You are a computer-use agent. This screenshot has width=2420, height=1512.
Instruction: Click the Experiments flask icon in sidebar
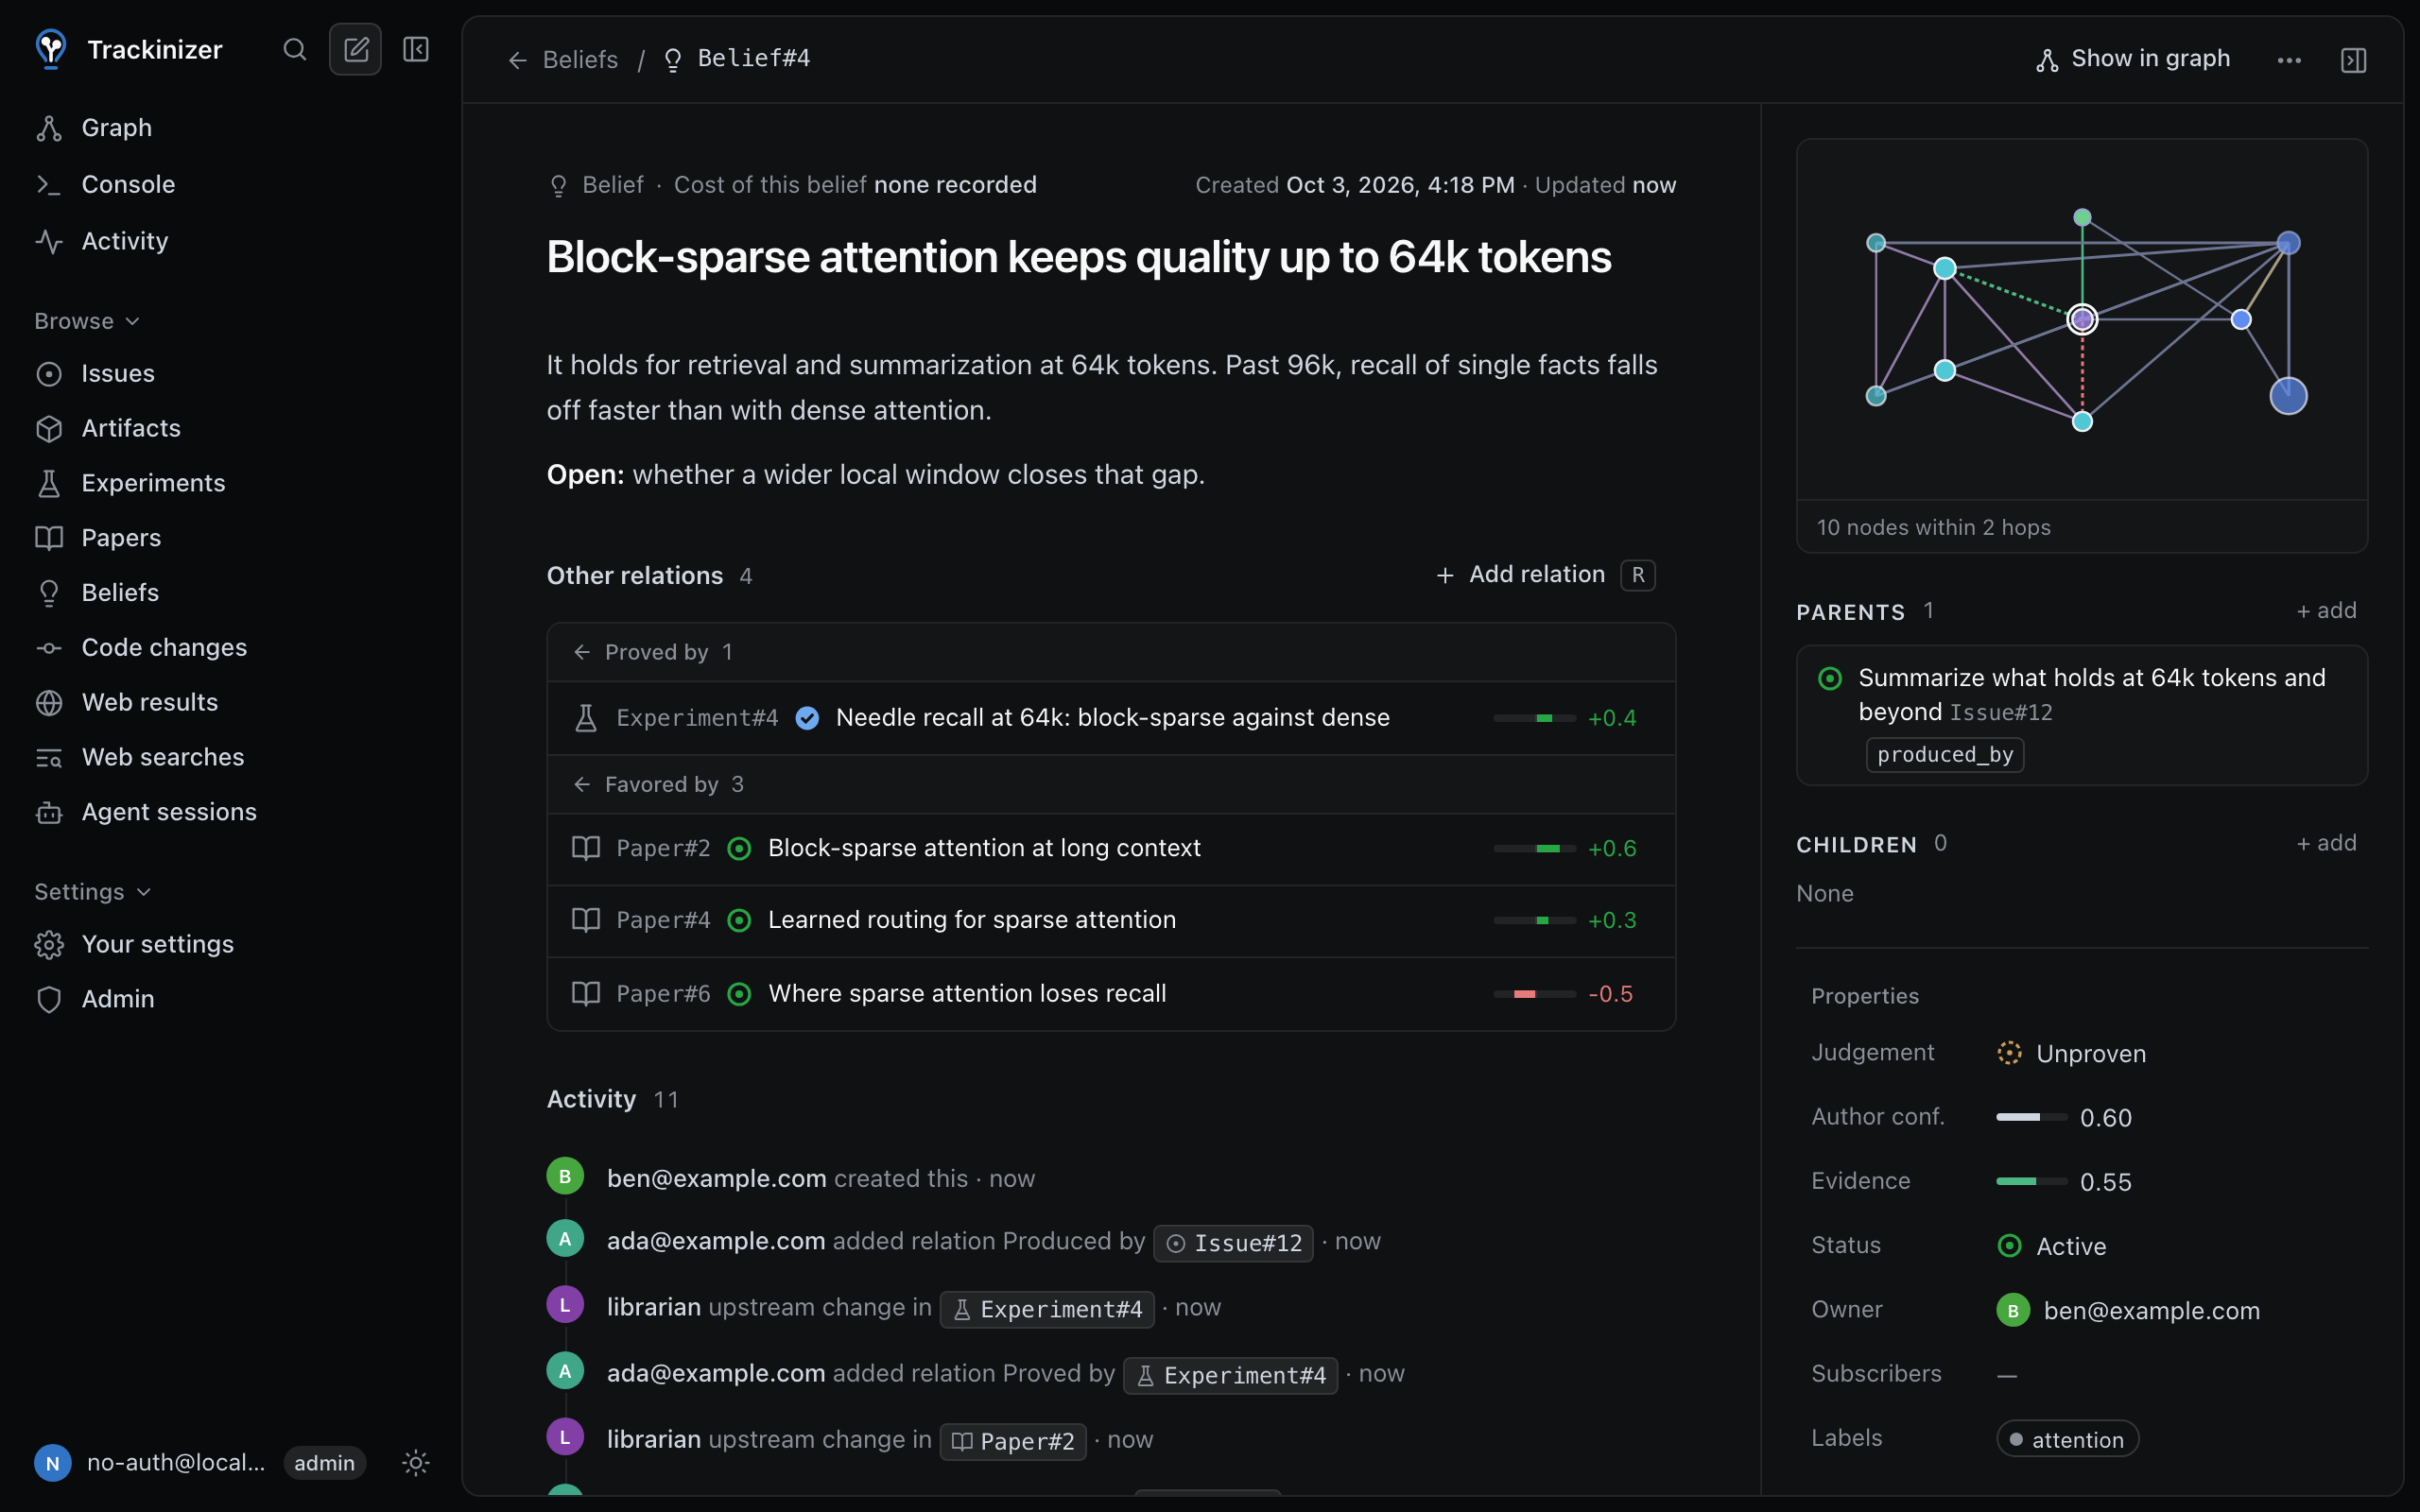pos(49,483)
